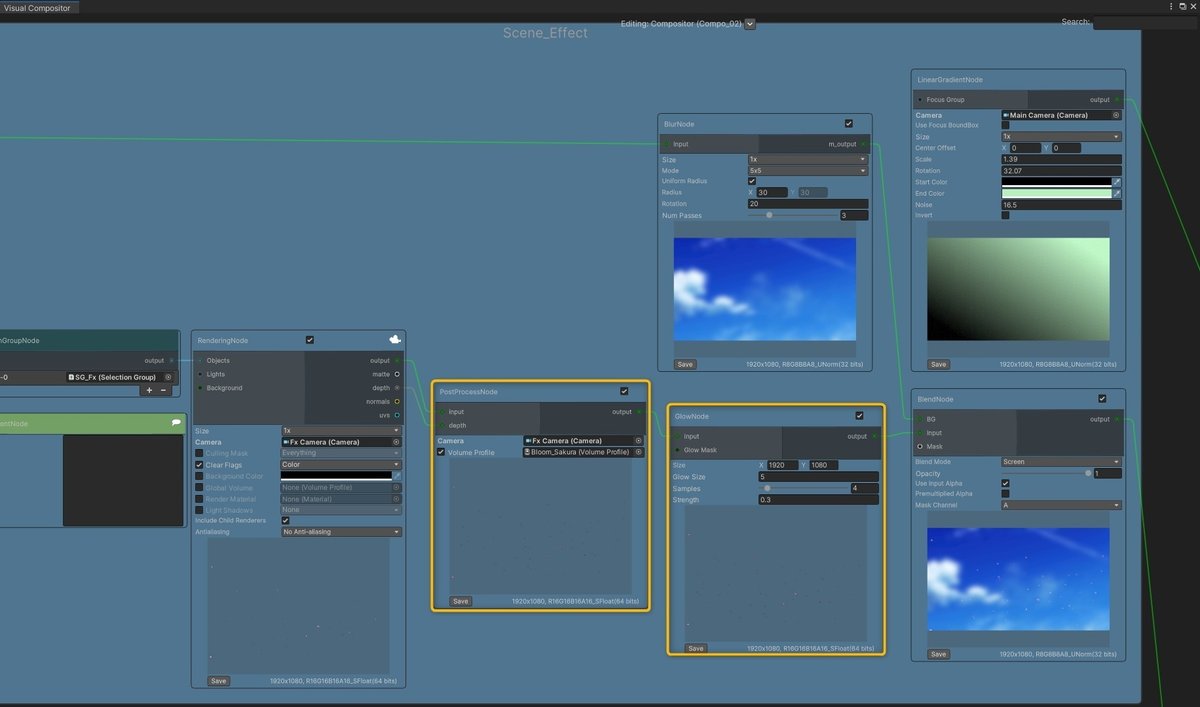Click the cloud icon on RenderingNode
Viewport: 1200px width, 707px height.
point(395,340)
